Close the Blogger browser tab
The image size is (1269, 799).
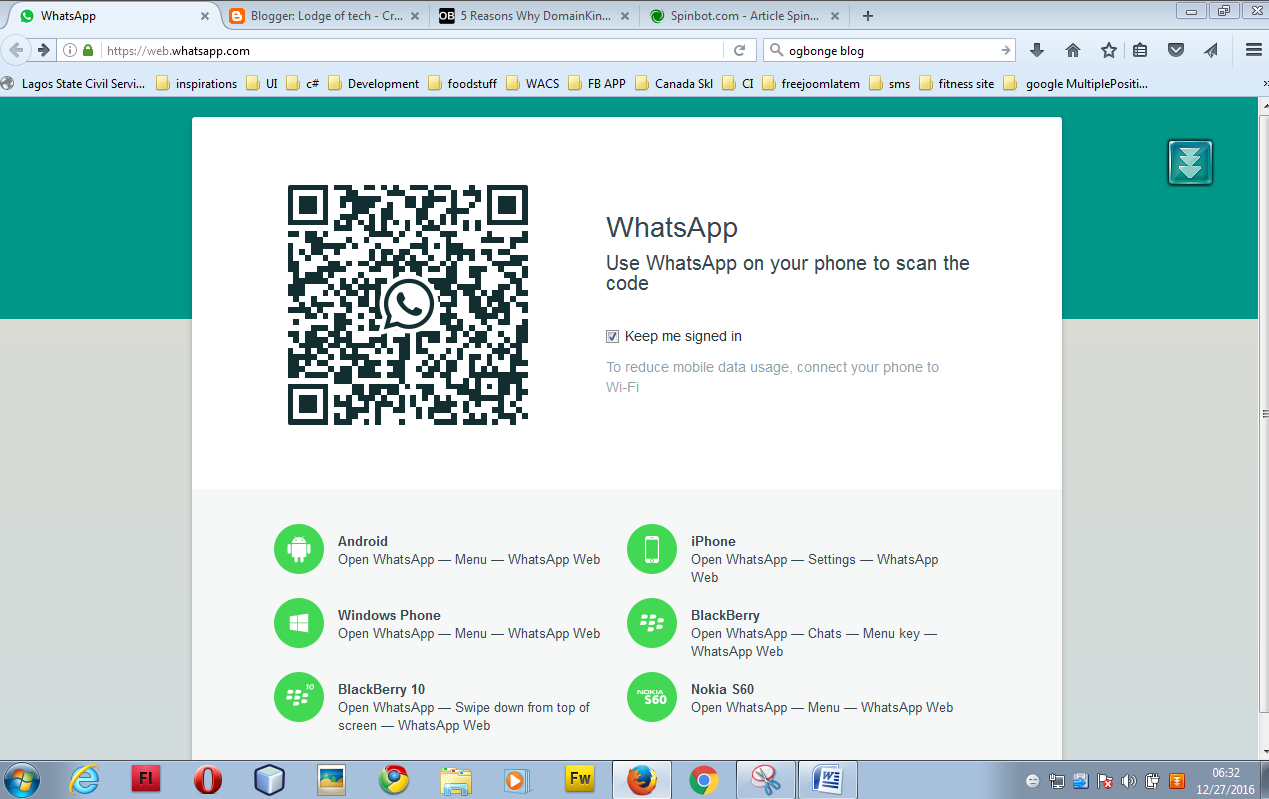(x=416, y=16)
